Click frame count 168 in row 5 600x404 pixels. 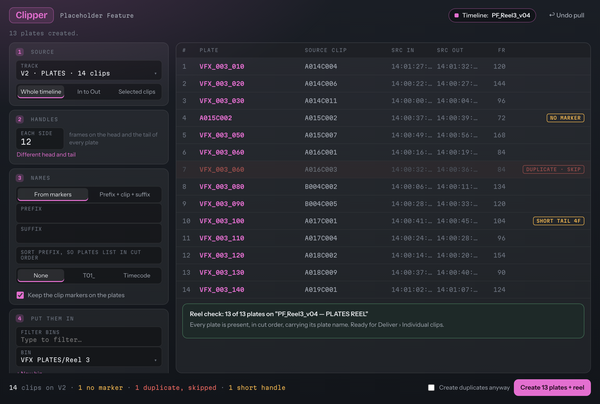(499, 135)
